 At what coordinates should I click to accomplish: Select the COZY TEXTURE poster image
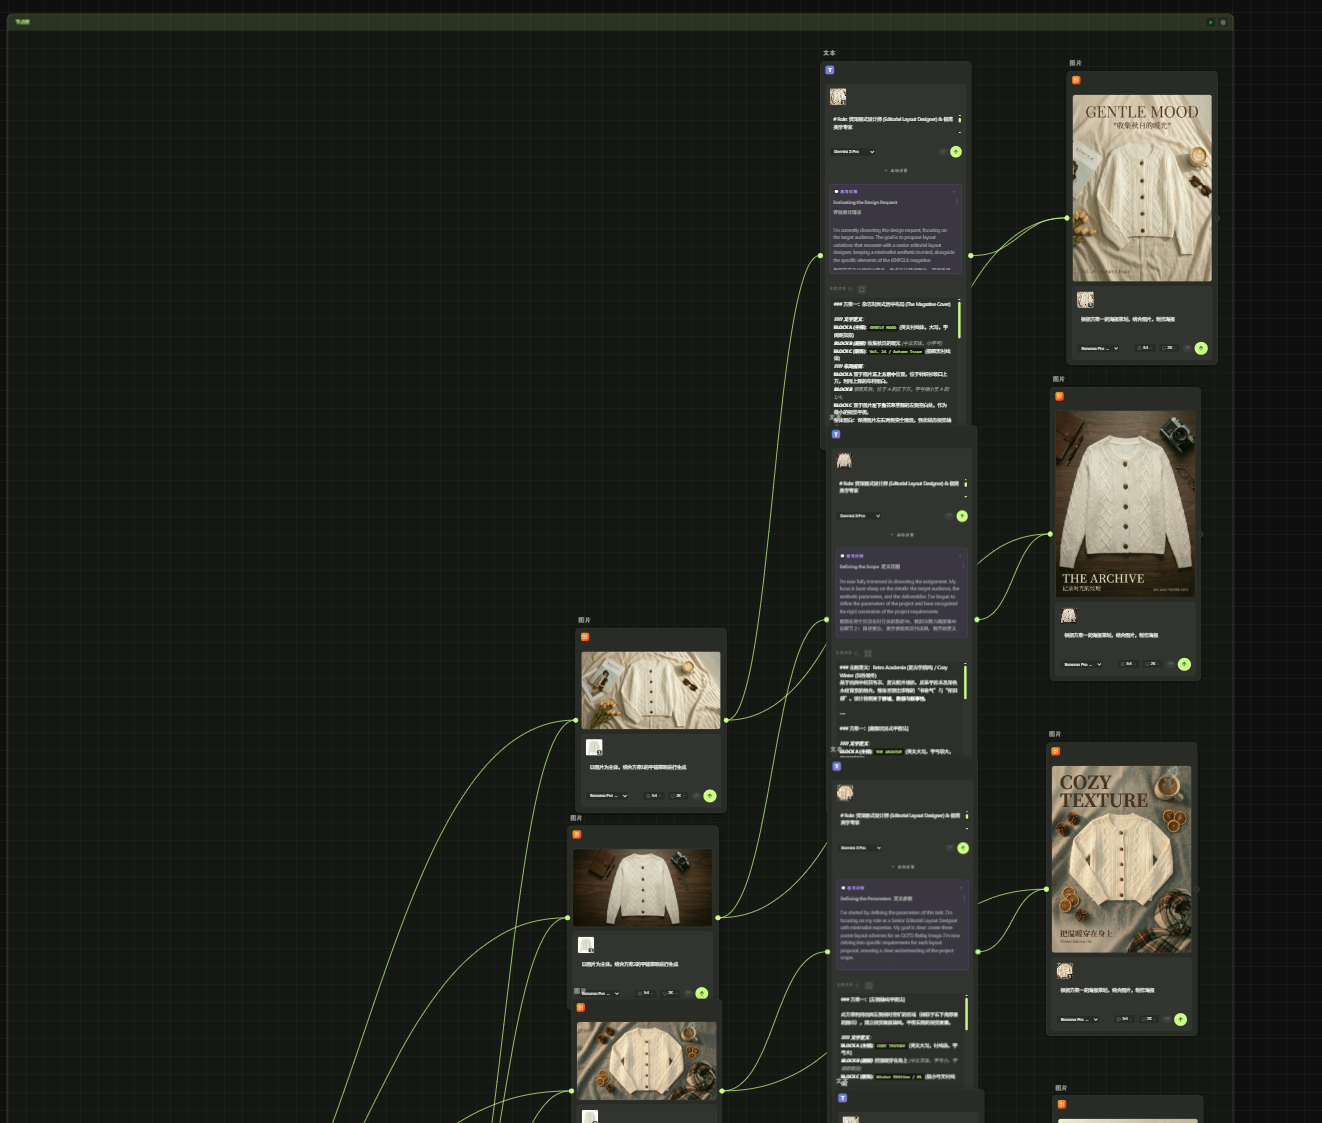tap(1121, 859)
